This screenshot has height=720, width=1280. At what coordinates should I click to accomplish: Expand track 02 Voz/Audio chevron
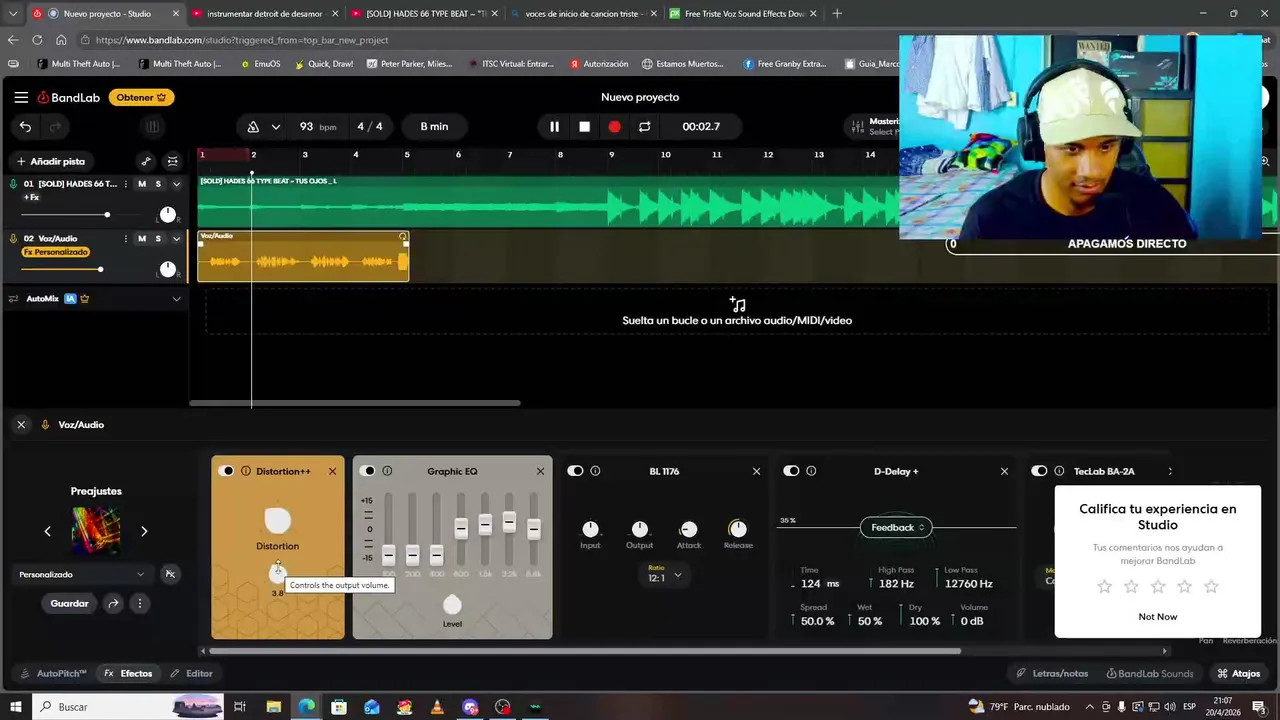pyautogui.click(x=177, y=239)
